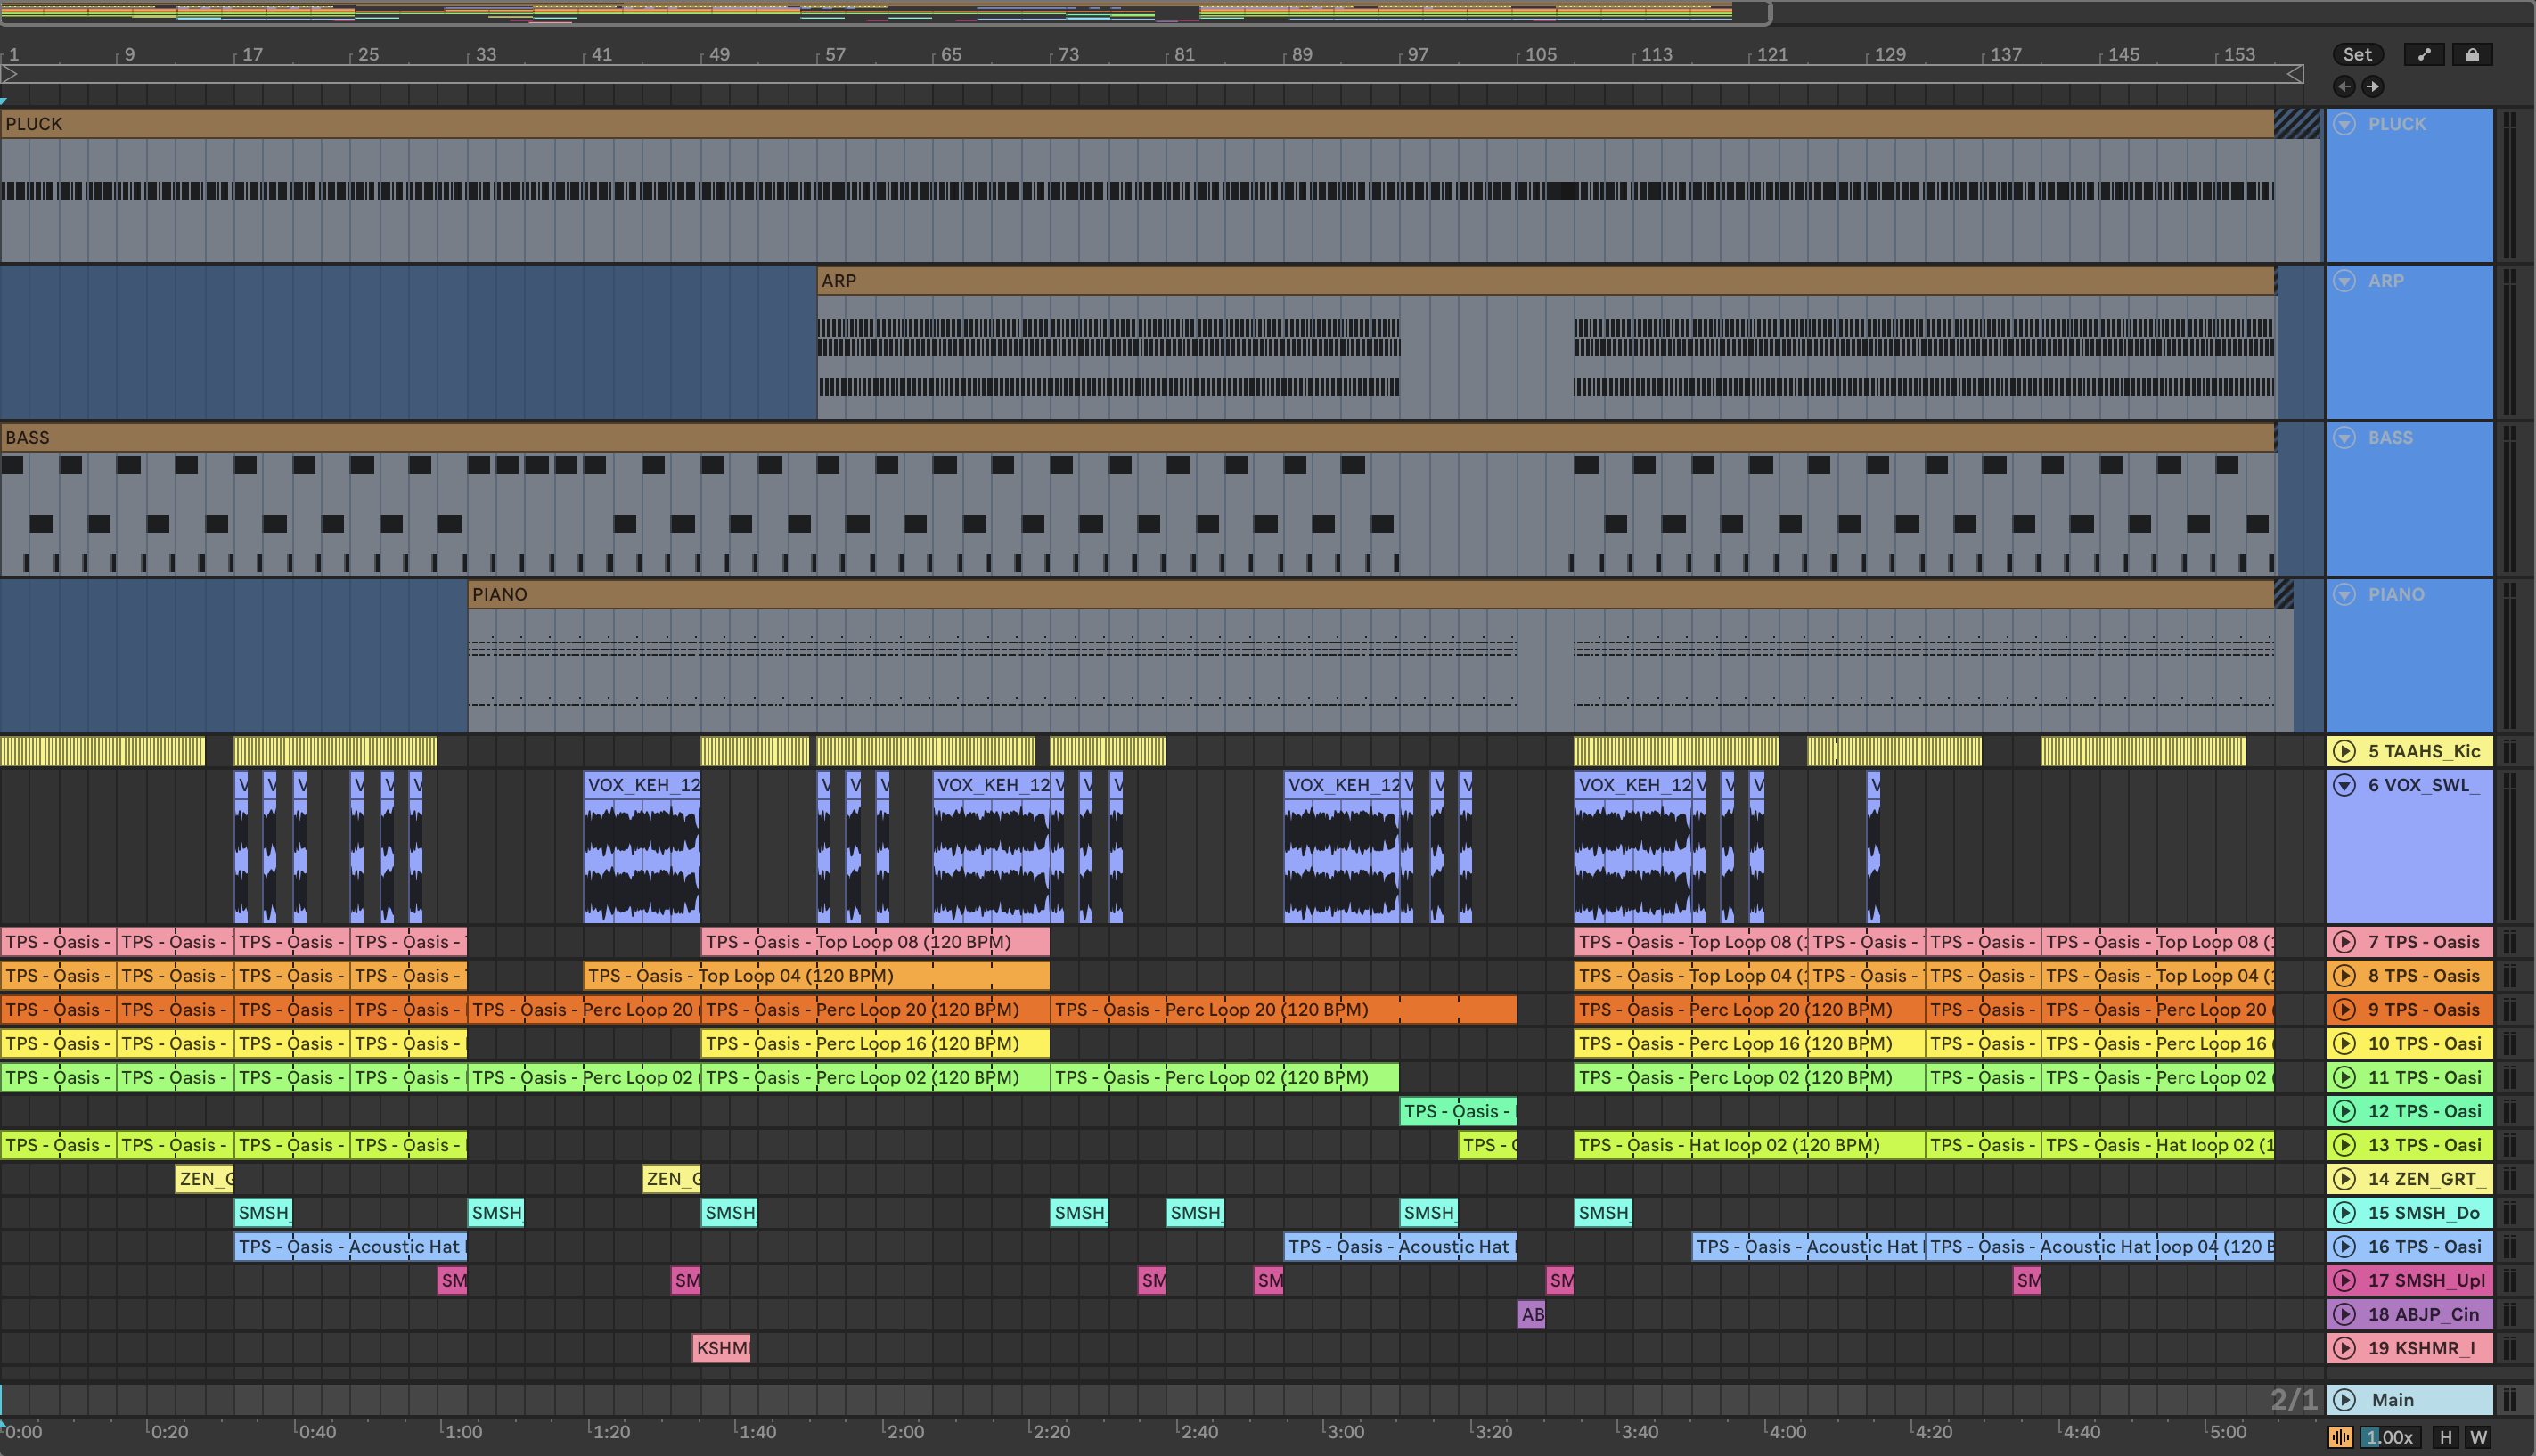Image resolution: width=2536 pixels, height=1456 pixels.
Task: Unfold track 18 ABJP_Cin
Action: coord(2345,1314)
